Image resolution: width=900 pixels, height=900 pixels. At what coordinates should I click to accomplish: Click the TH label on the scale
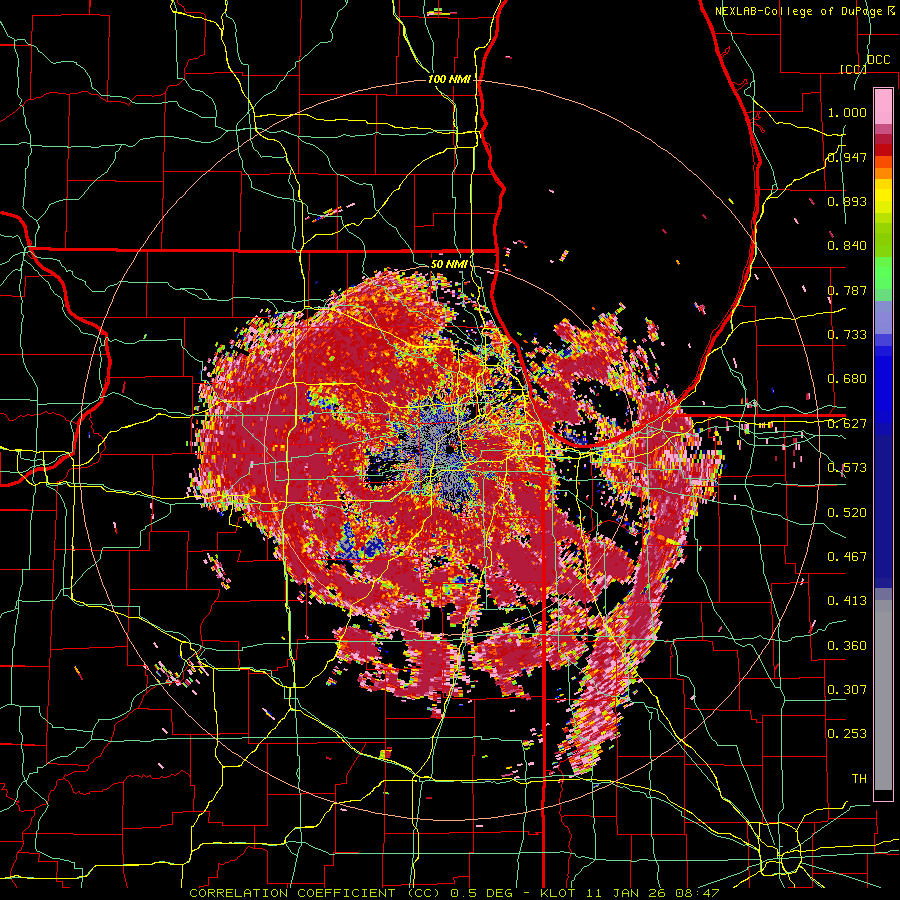tap(859, 779)
